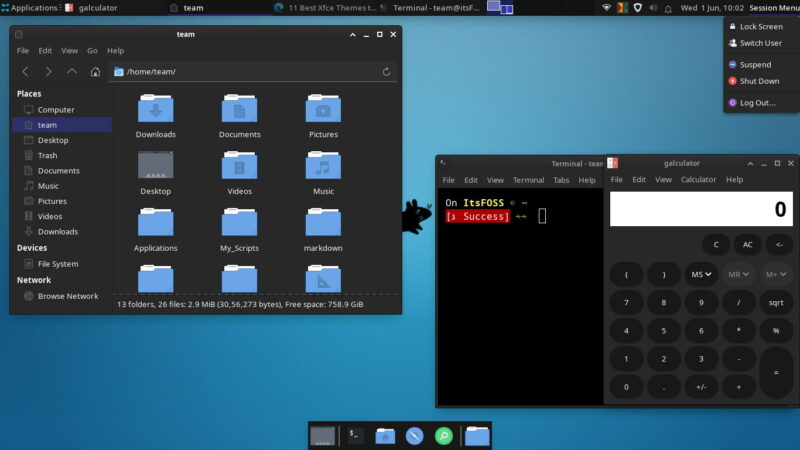Open the Downloads folder icon

156,108
